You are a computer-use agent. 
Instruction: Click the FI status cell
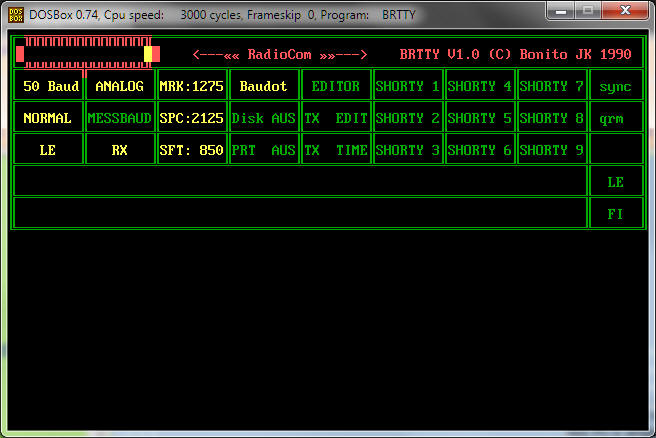pos(616,213)
